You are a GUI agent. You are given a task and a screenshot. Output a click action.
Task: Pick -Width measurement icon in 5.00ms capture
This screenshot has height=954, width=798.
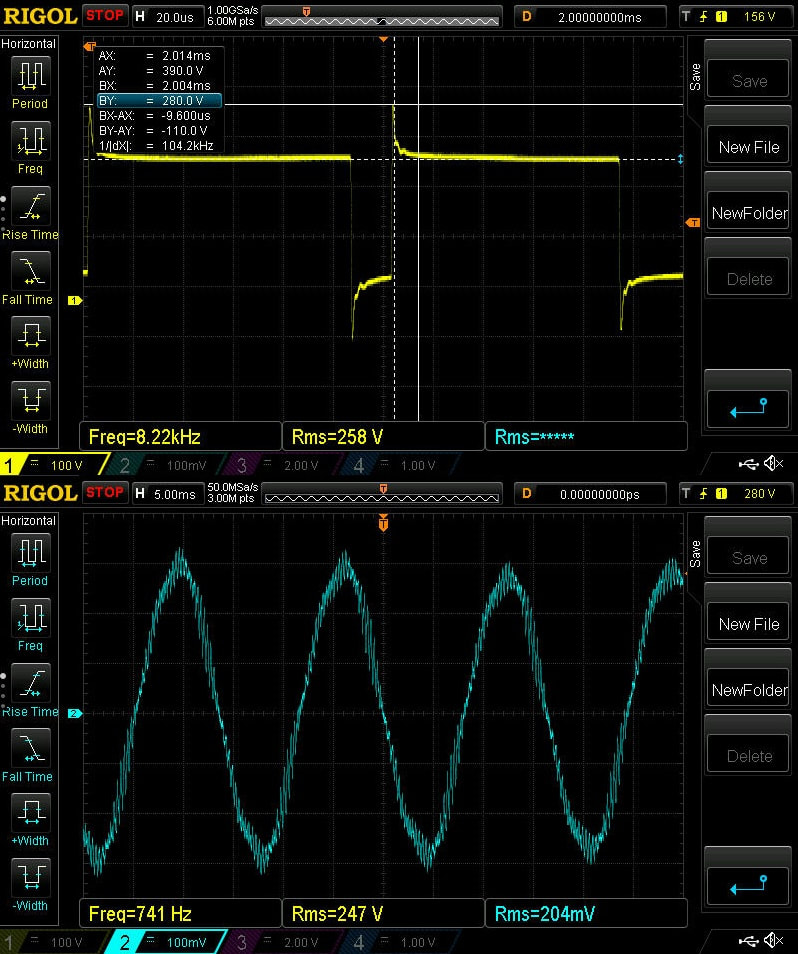(x=31, y=877)
